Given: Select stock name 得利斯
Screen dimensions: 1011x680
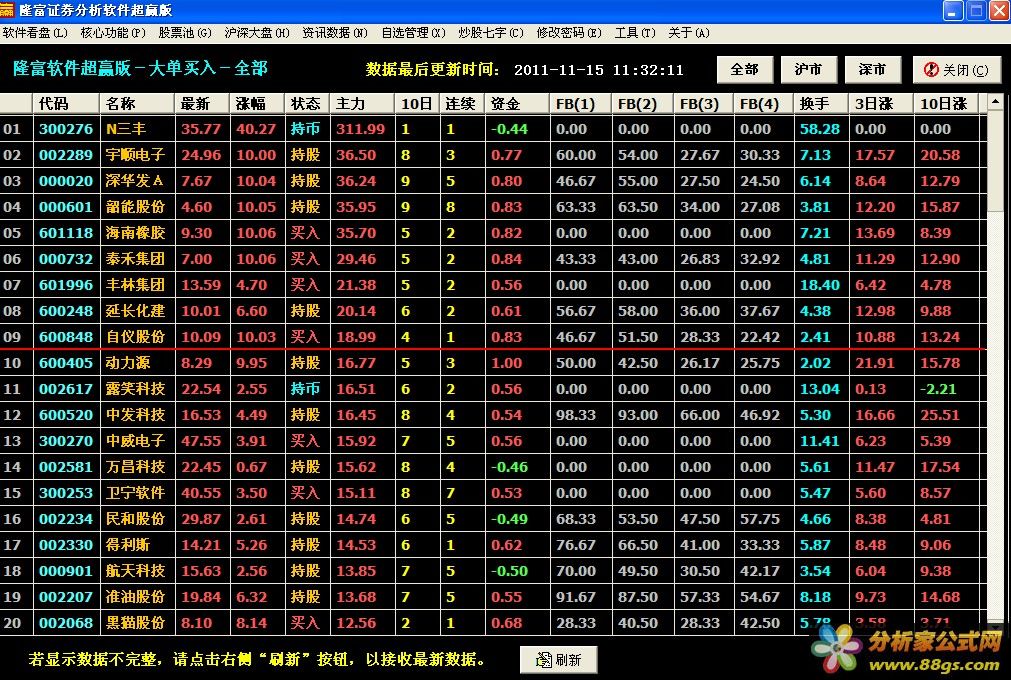Looking at the screenshot, I should [x=128, y=545].
